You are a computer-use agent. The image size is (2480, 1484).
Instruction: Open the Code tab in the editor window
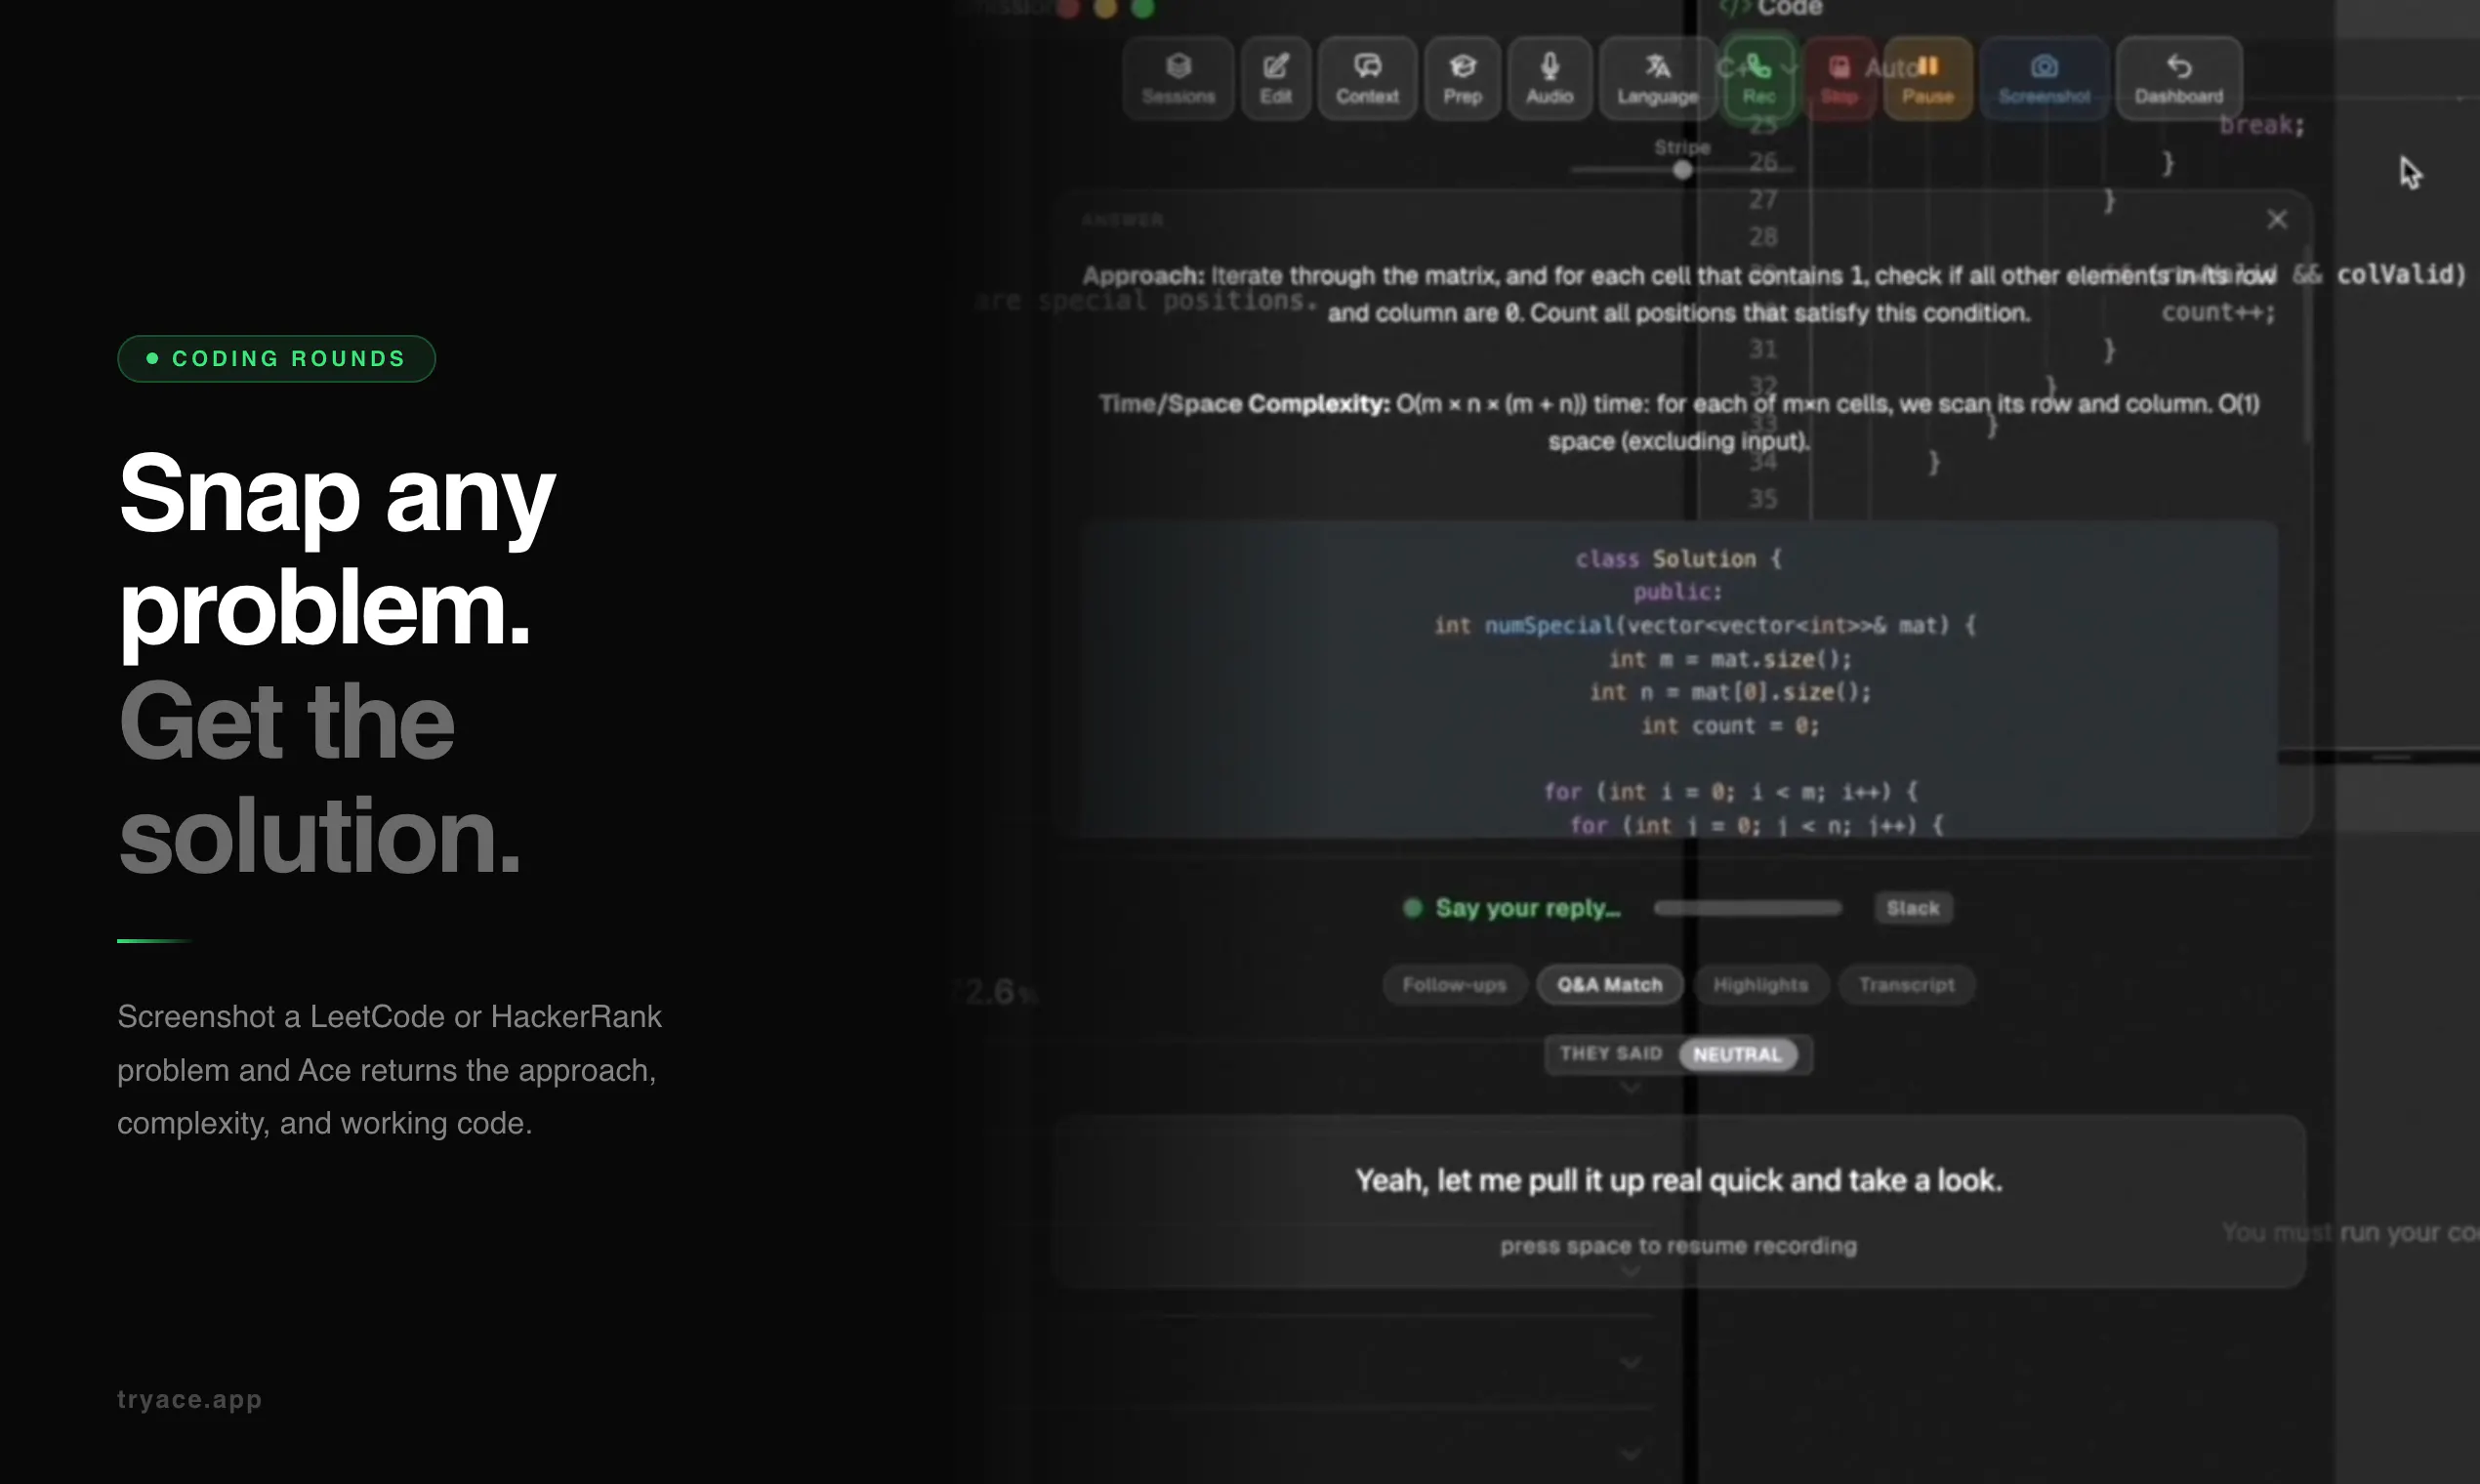coord(1771,9)
